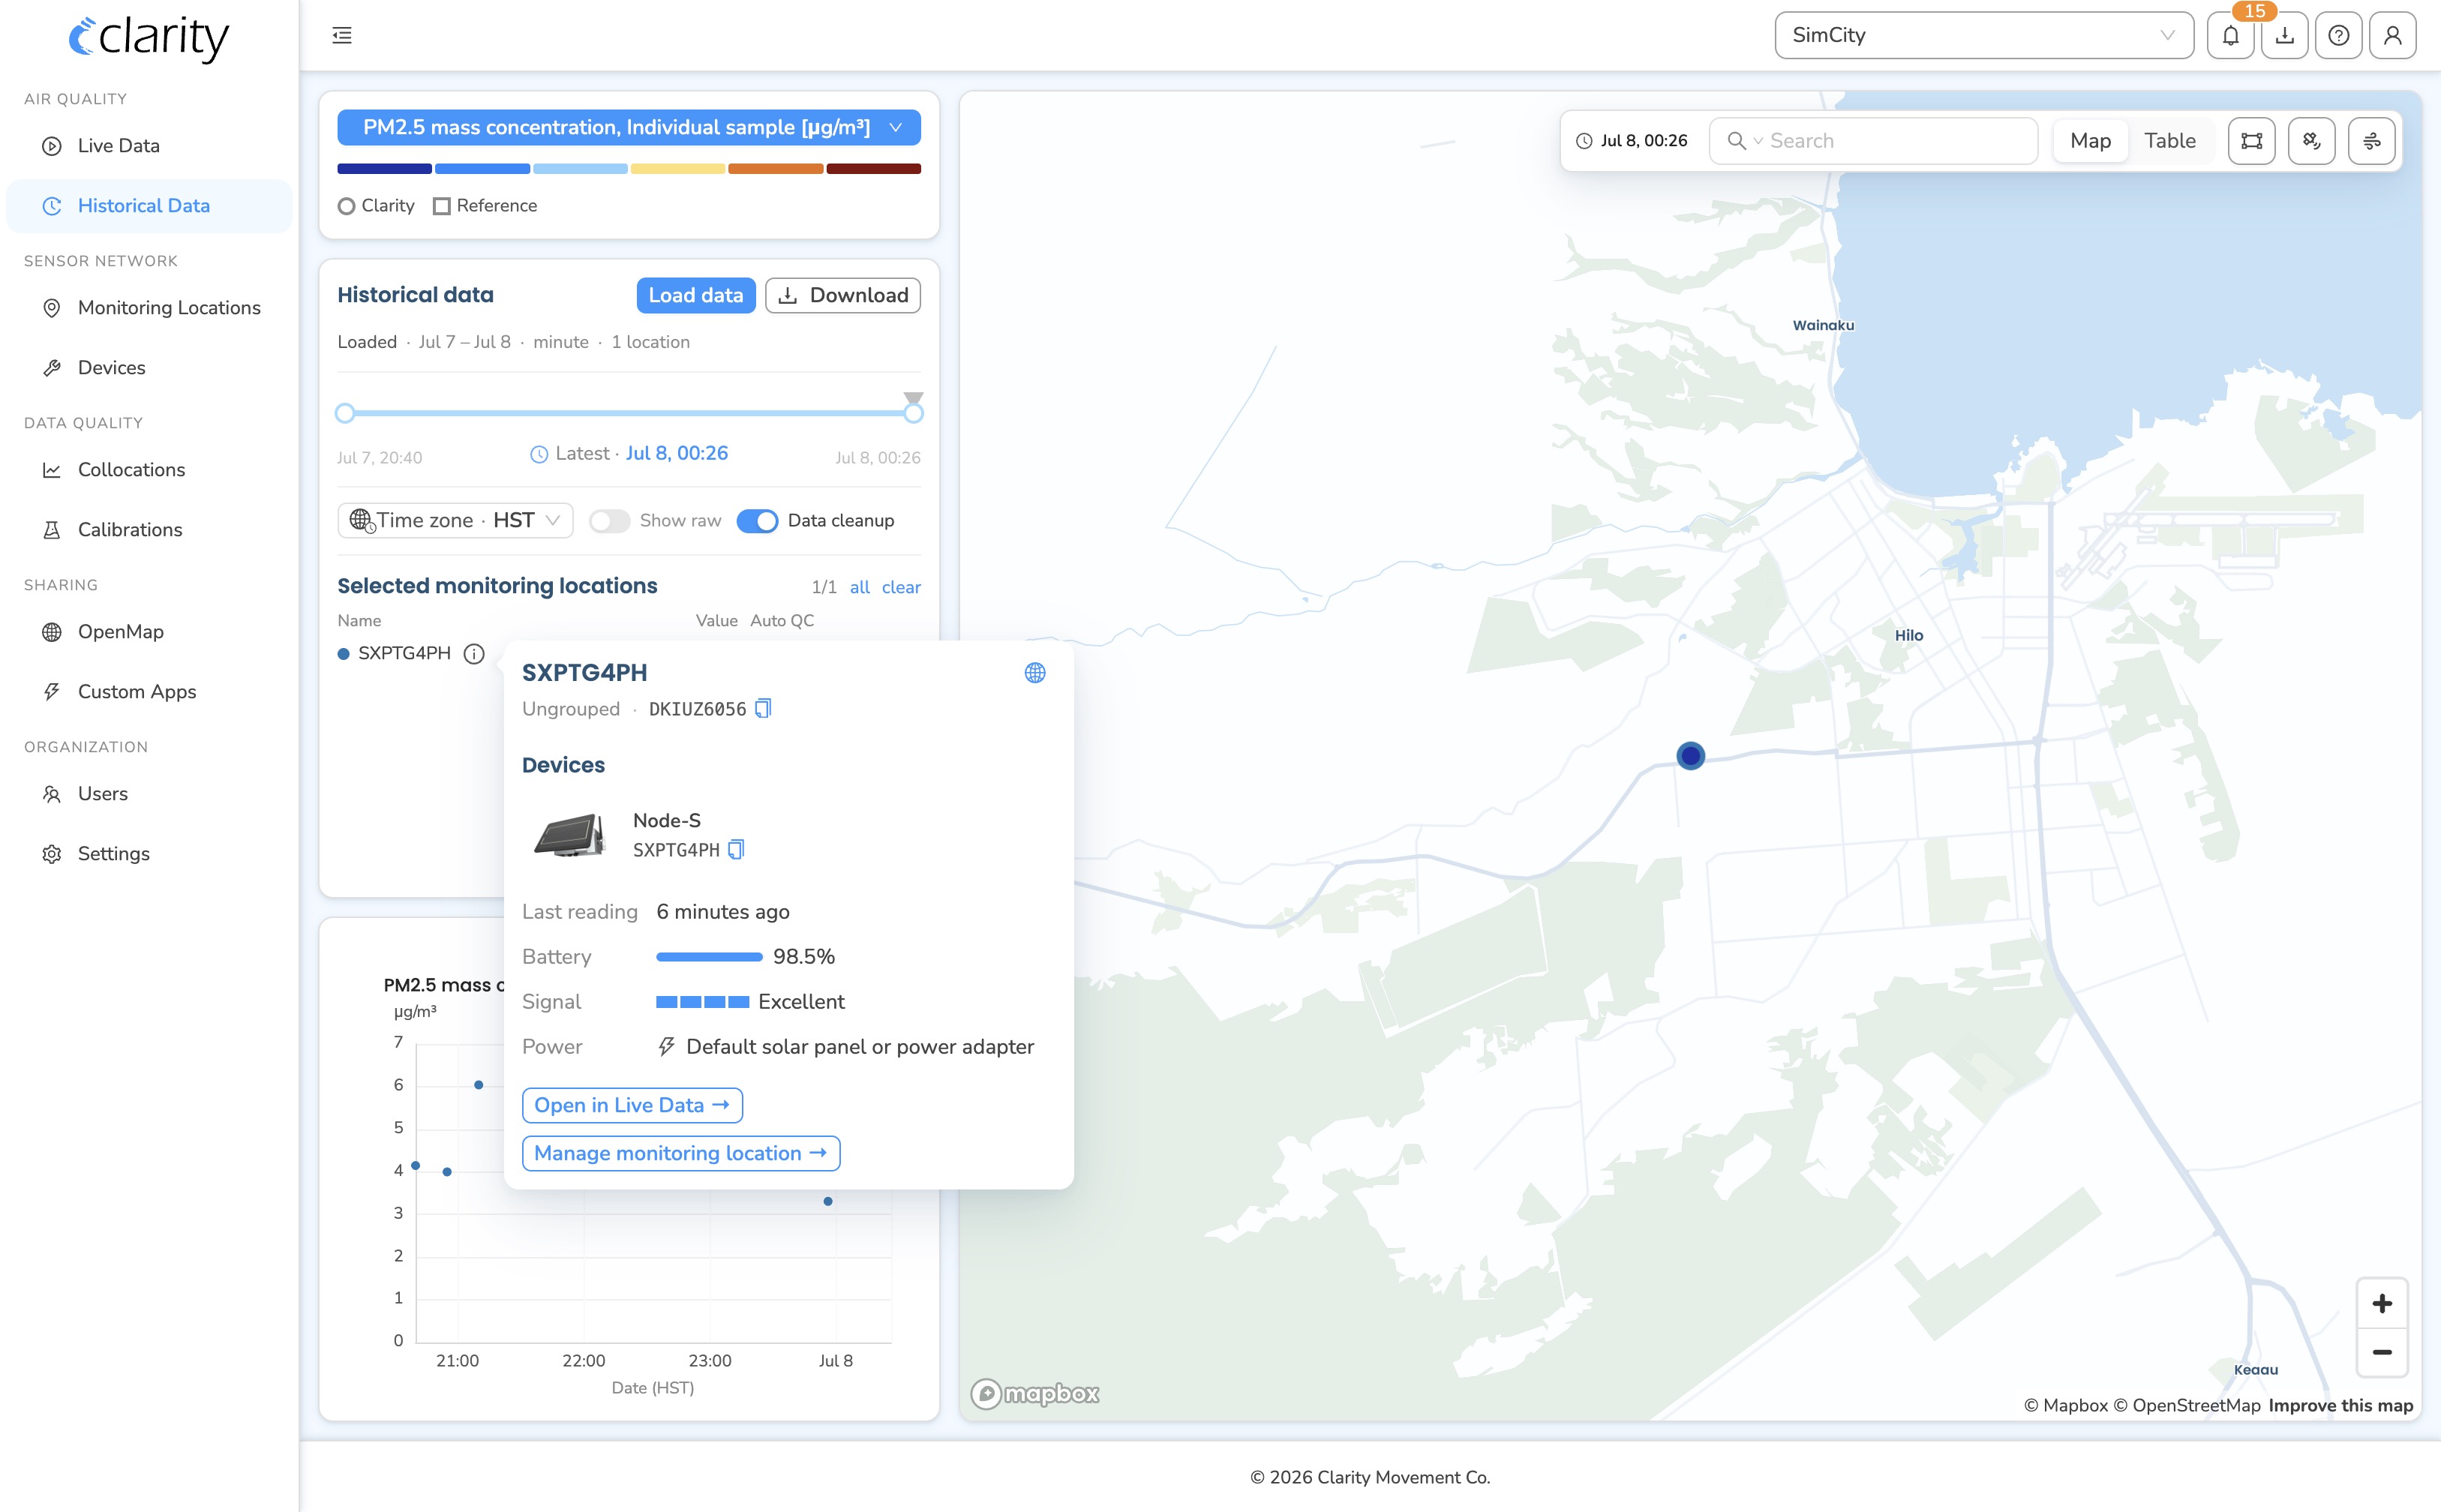Open the notifications bell
2441x1512 pixels.
(x=2230, y=36)
